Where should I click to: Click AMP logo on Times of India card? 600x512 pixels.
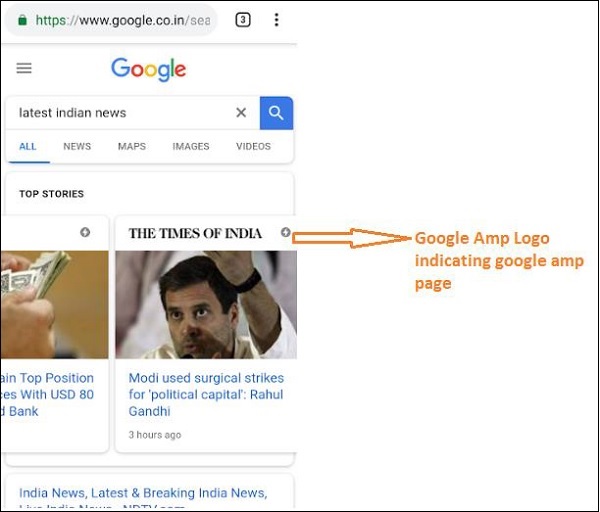click(286, 233)
